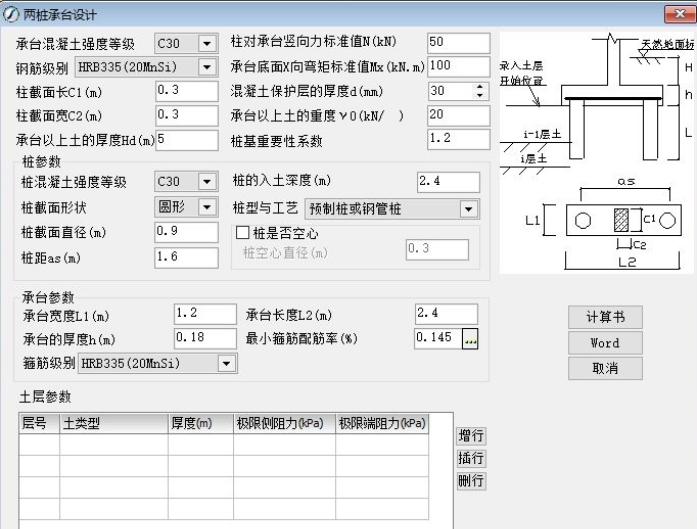Click the 取消 button
Image resolution: width=697 pixels, height=529 pixels.
click(x=605, y=368)
